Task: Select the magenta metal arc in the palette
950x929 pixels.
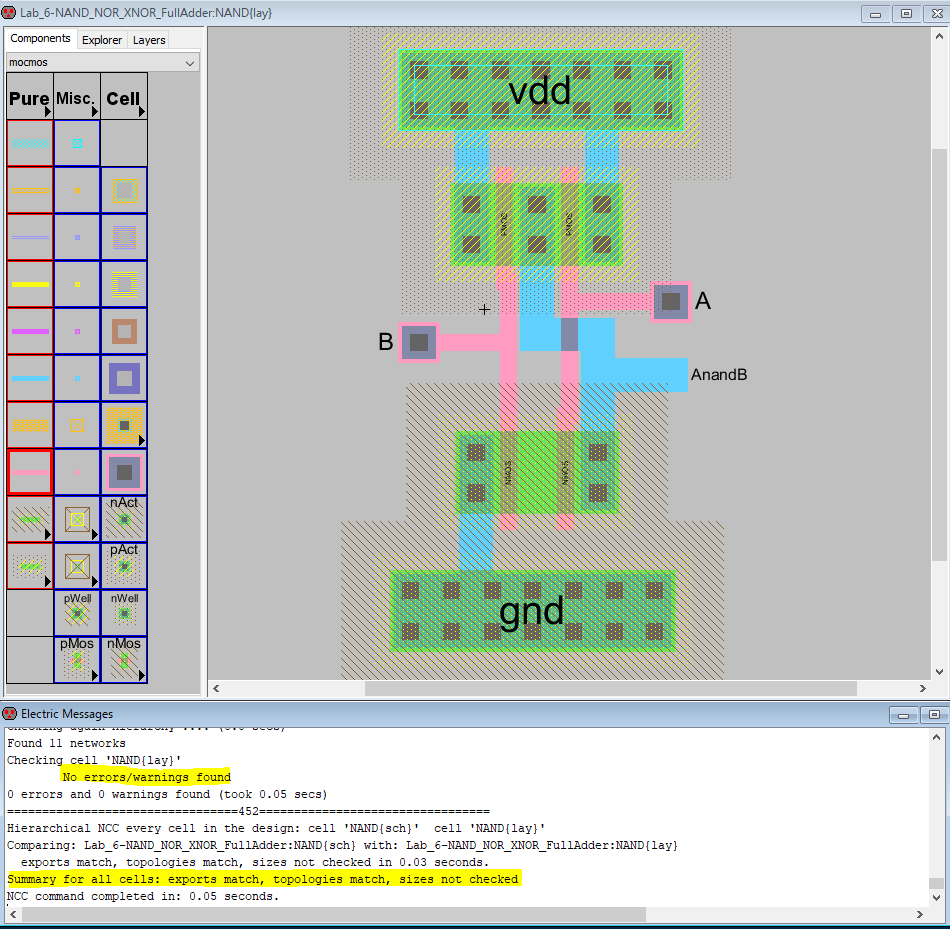Action: [x=30, y=331]
